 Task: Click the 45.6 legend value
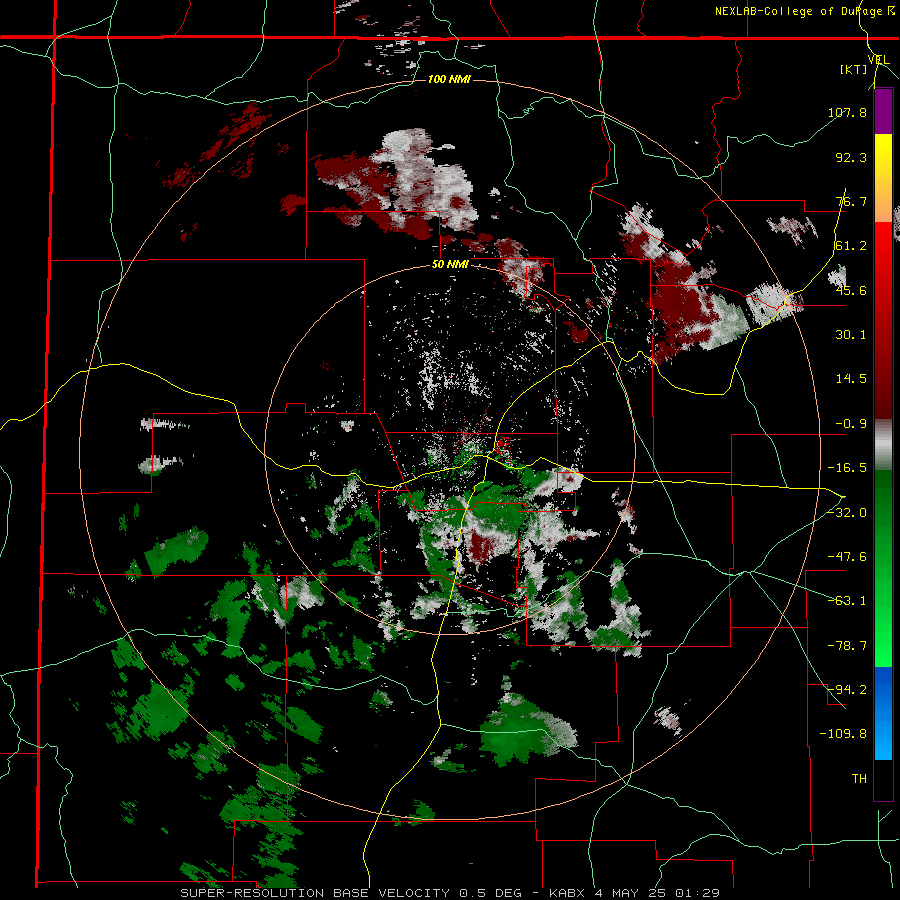[x=851, y=290]
